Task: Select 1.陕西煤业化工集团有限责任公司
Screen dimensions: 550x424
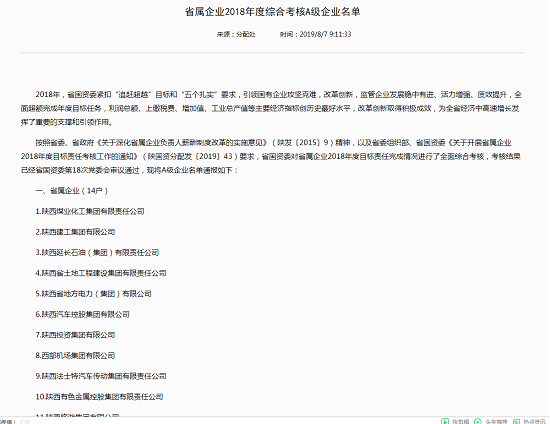Action: 90,211
